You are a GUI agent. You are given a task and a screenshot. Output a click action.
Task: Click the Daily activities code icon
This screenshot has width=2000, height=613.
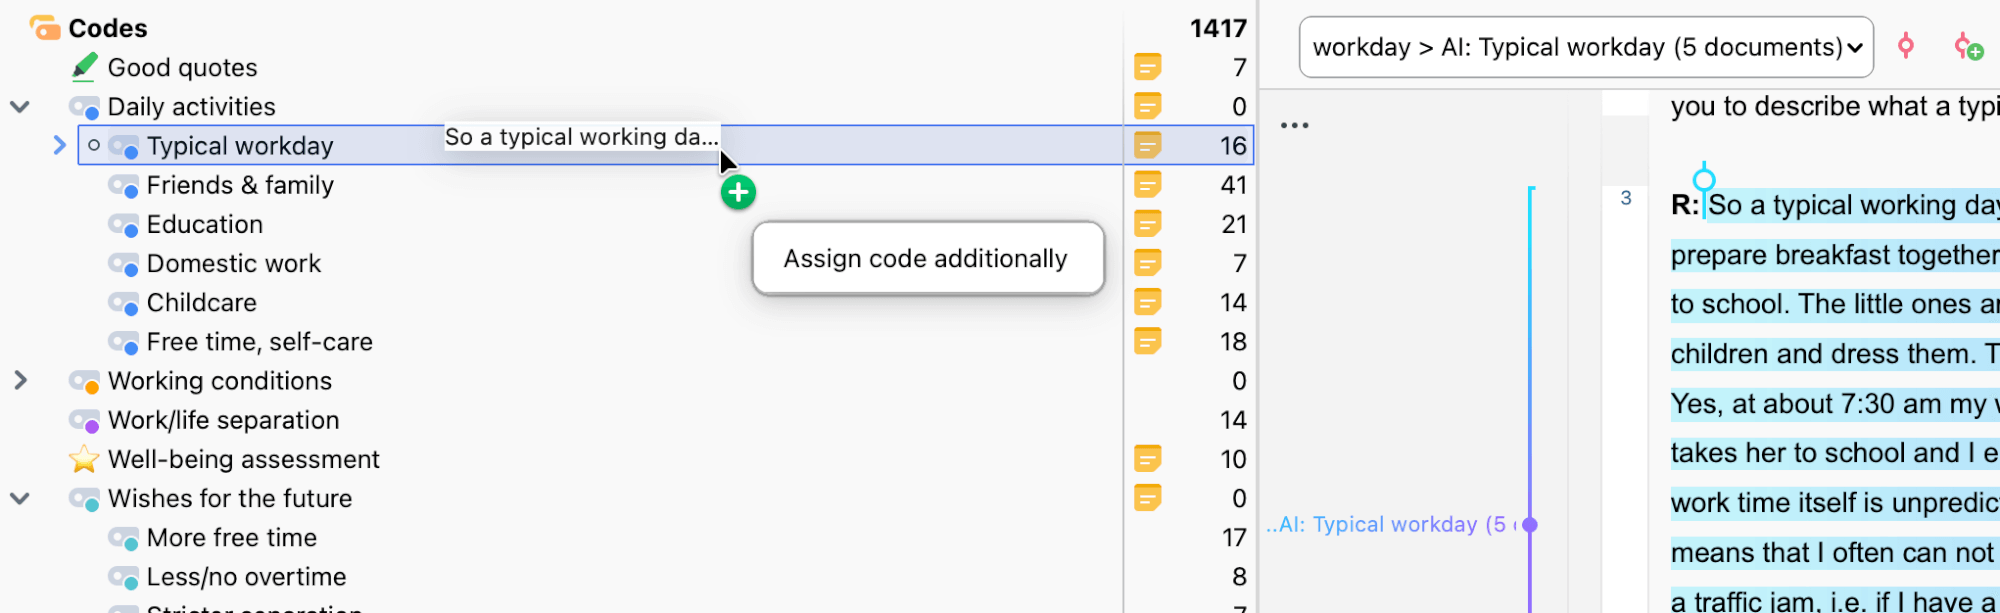pos(84,107)
